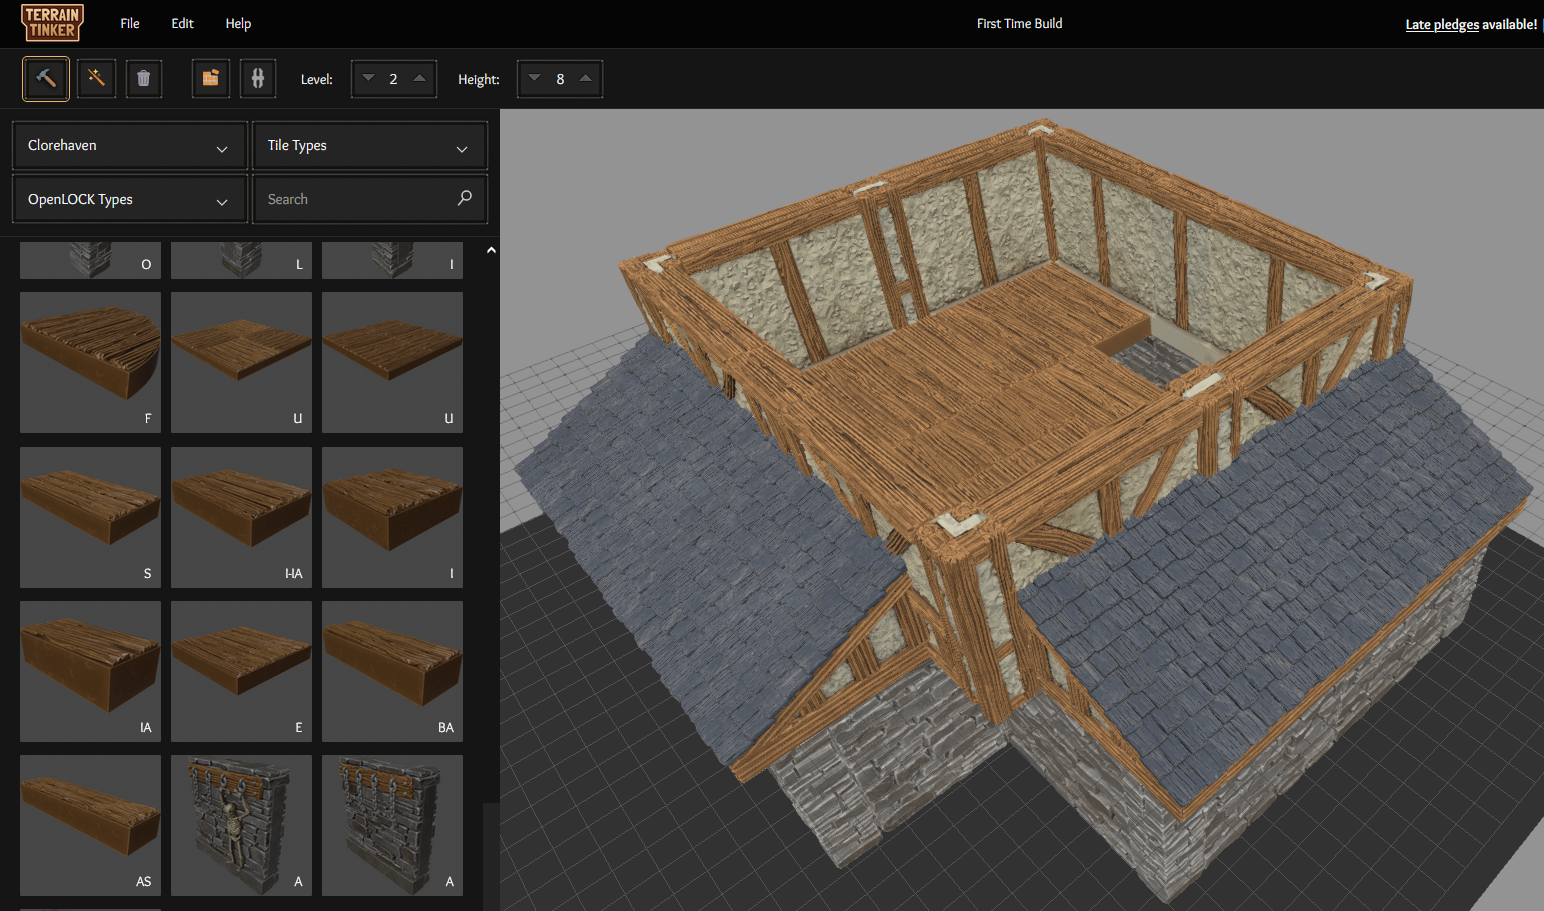Follow the Late pledges link
The image size is (1544, 911).
(1441, 24)
